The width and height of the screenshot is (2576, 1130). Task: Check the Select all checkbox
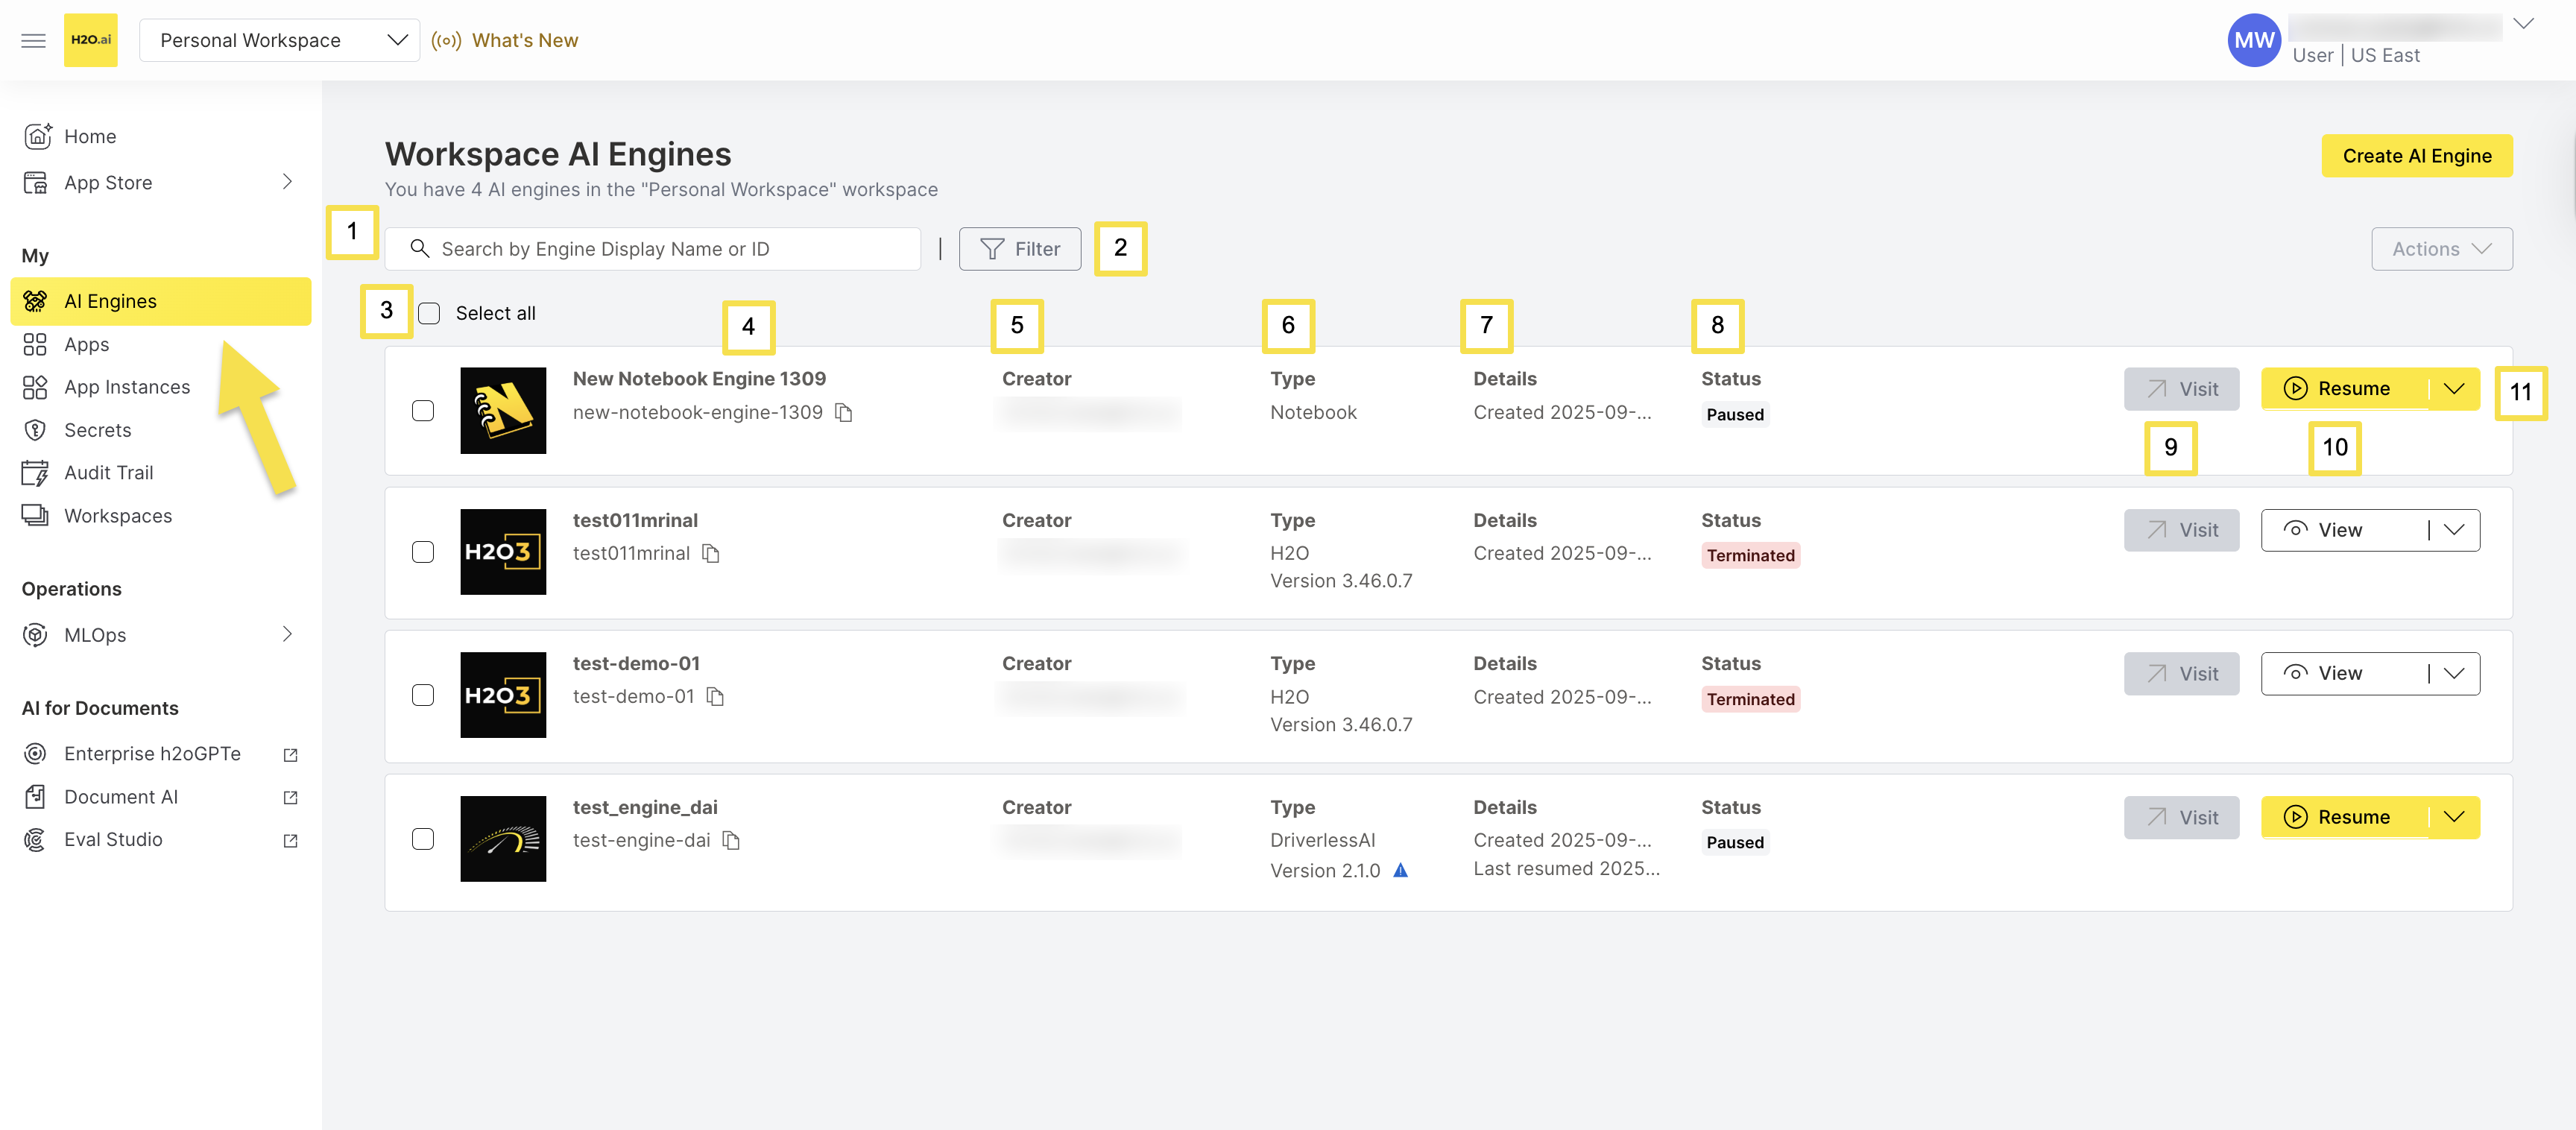(x=429, y=313)
